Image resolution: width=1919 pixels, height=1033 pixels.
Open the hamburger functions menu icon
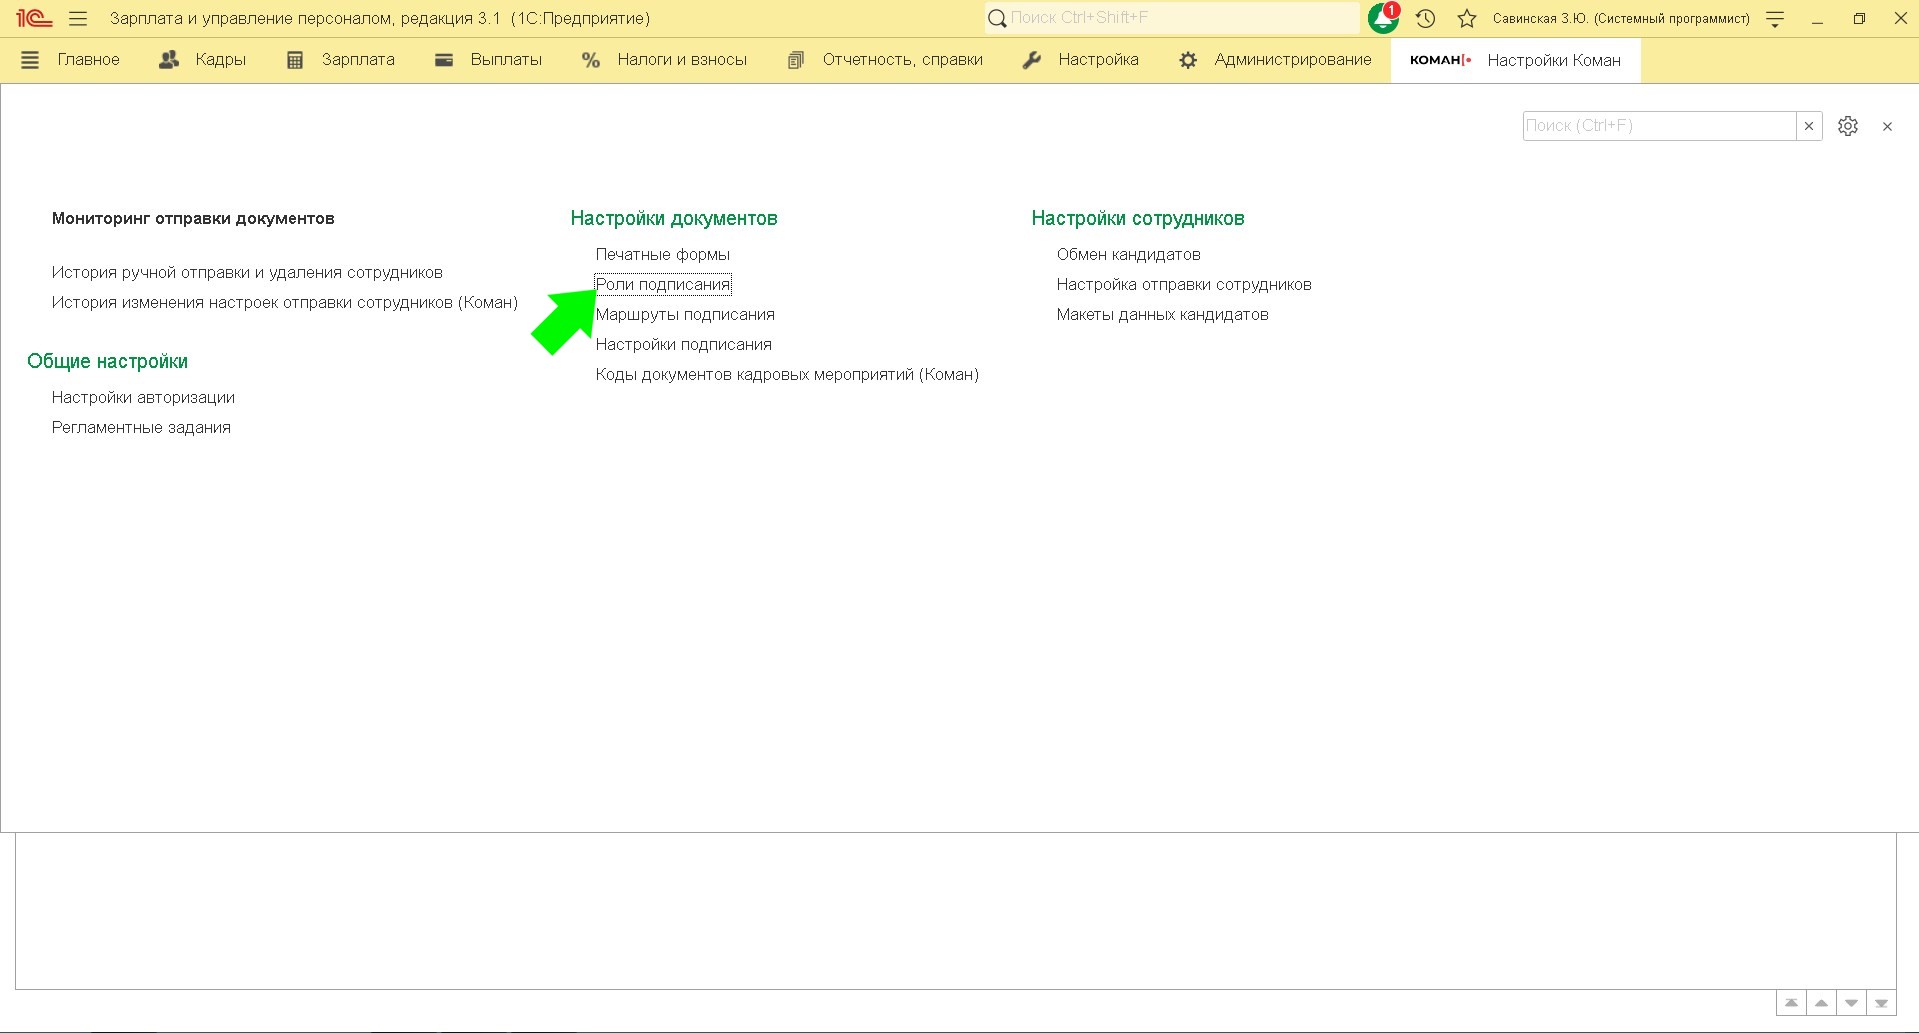click(78, 19)
